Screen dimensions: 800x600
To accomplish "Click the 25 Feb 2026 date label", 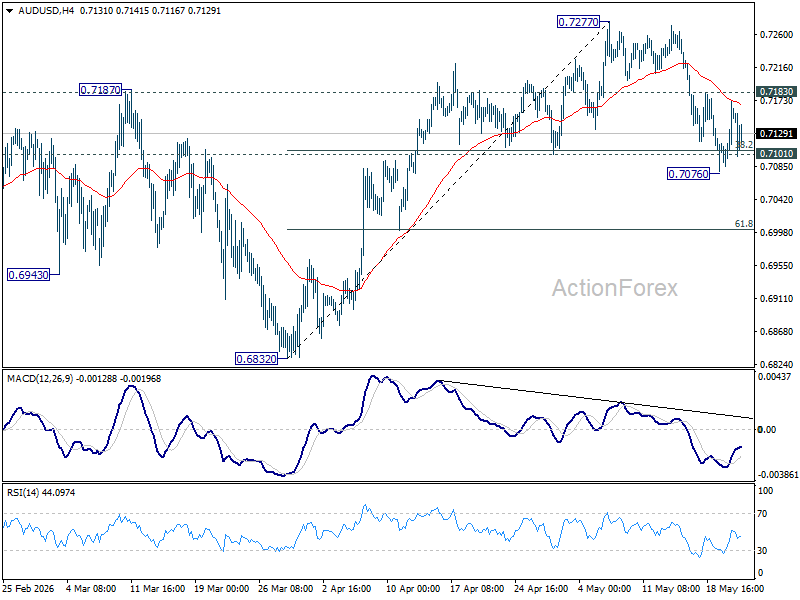I will coord(29,589).
